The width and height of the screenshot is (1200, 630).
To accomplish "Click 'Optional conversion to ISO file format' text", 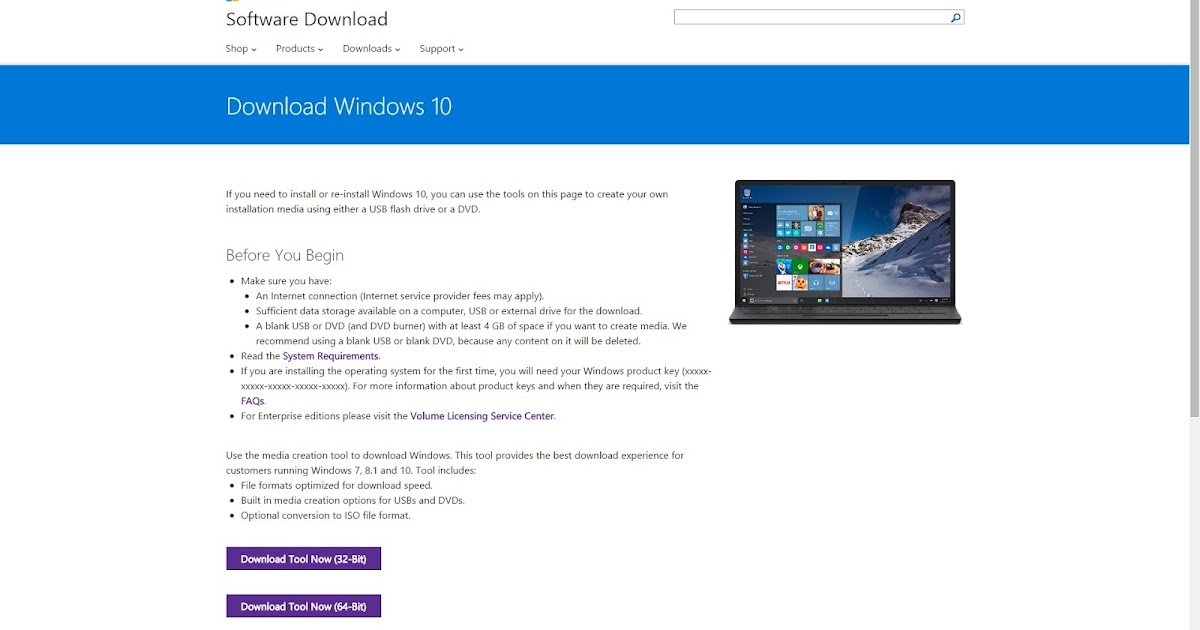I will pyautogui.click(x=326, y=515).
